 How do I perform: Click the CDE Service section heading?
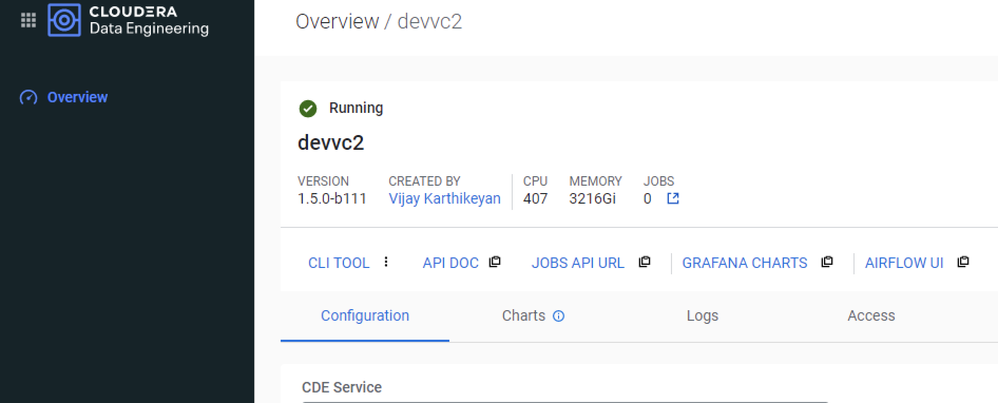tap(342, 387)
